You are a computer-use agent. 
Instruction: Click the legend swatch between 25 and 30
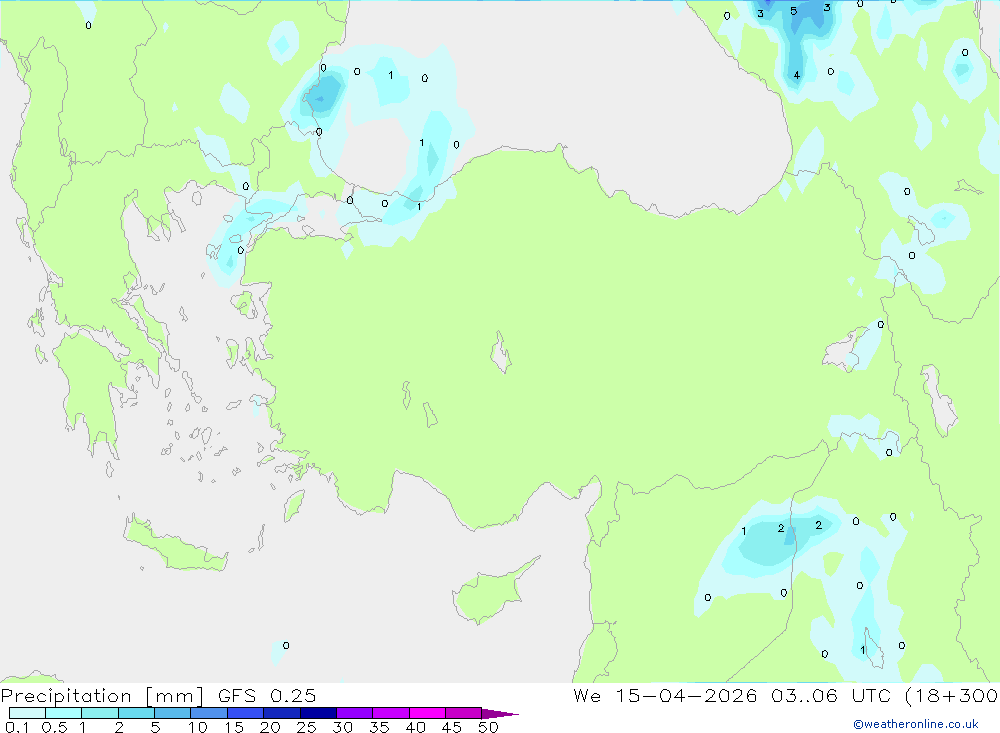pos(318,713)
